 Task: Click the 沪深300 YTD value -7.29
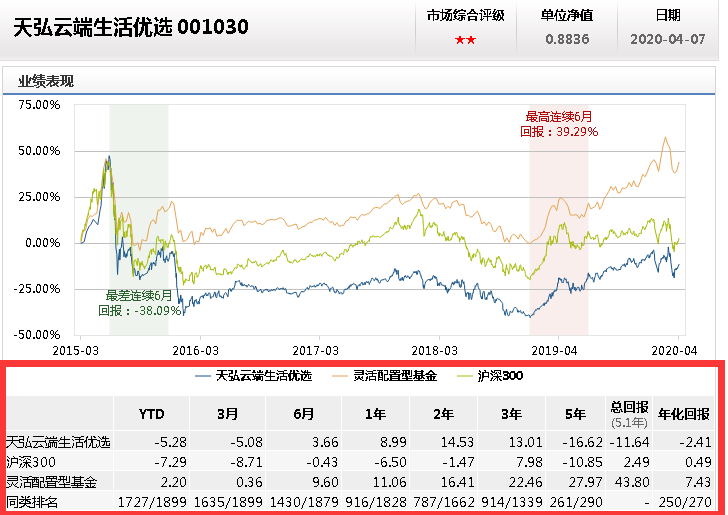pyautogui.click(x=170, y=462)
